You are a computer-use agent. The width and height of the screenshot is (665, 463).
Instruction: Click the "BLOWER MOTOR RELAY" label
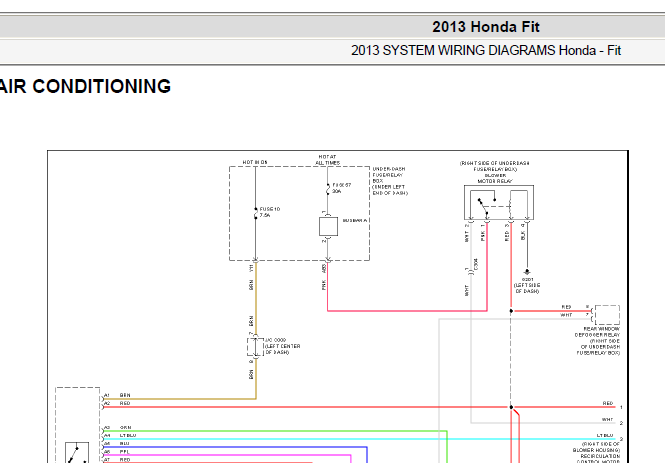pyautogui.click(x=495, y=178)
